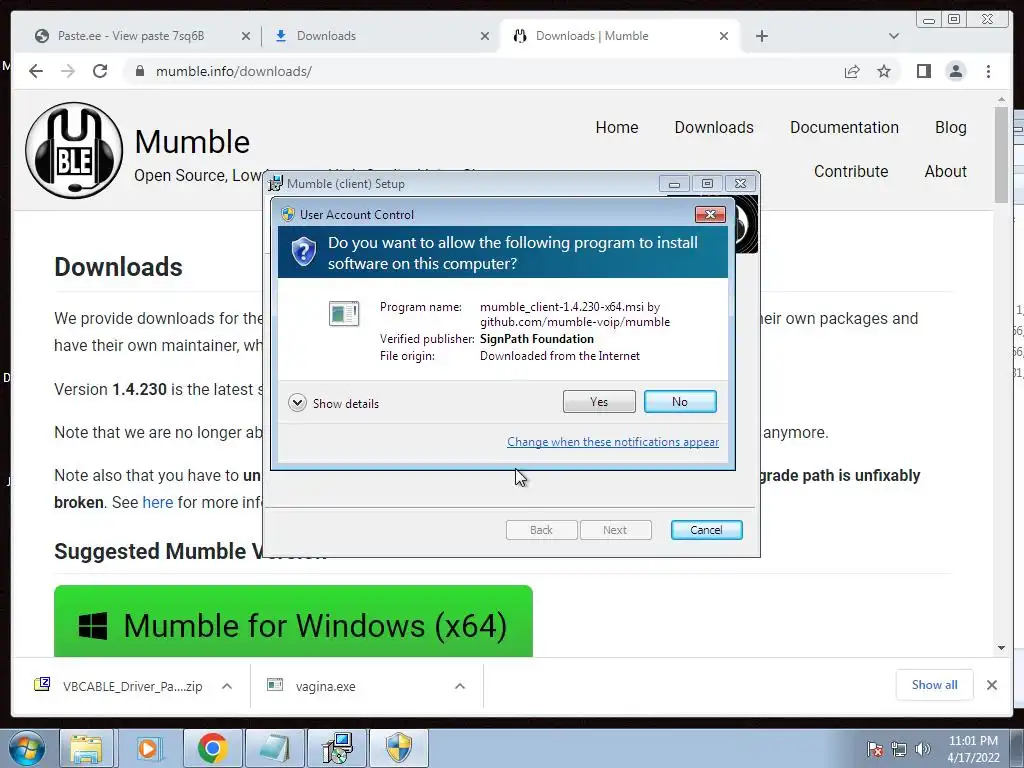Open the Chrome profile menu

pos(955,71)
